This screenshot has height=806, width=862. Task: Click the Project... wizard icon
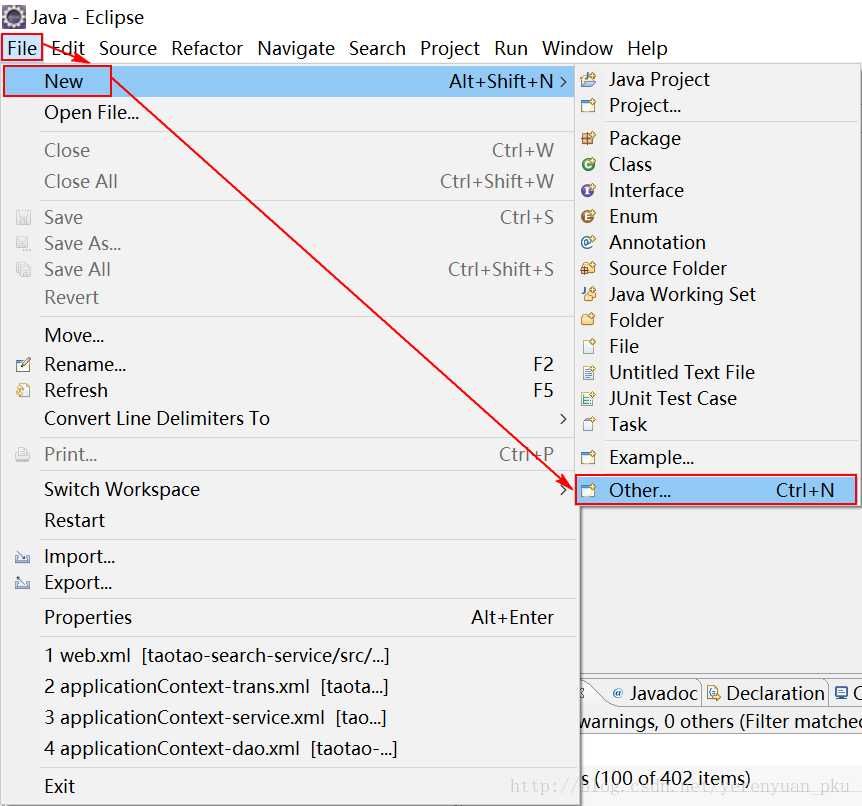coord(588,105)
